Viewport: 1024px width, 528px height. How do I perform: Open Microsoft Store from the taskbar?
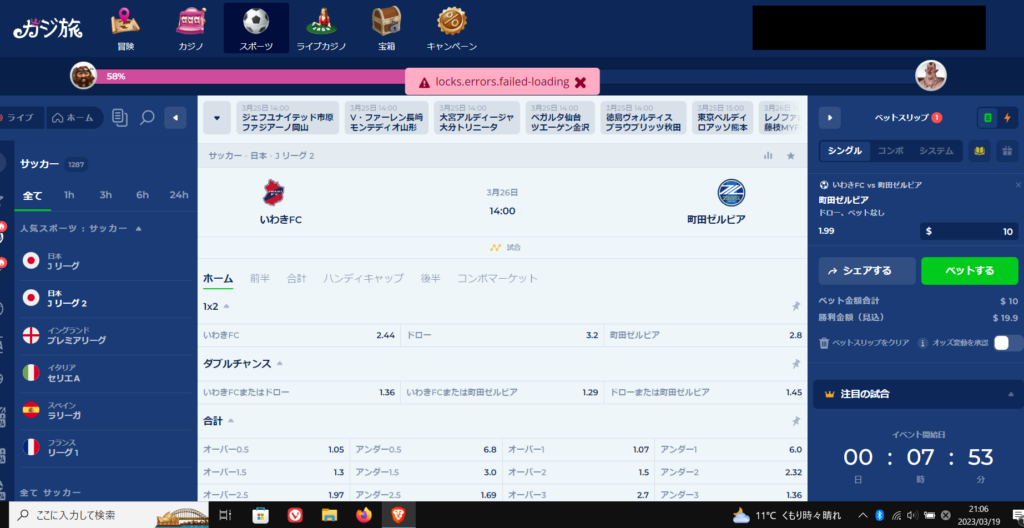click(x=261, y=515)
